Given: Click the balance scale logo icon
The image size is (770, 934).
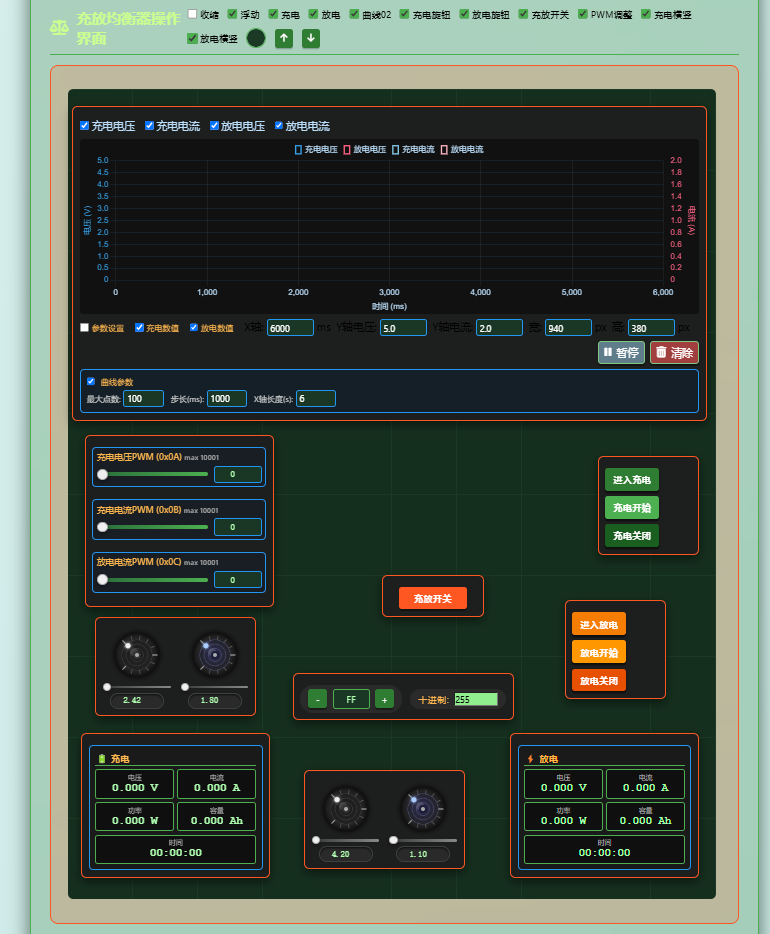Looking at the screenshot, I should tap(59, 28).
